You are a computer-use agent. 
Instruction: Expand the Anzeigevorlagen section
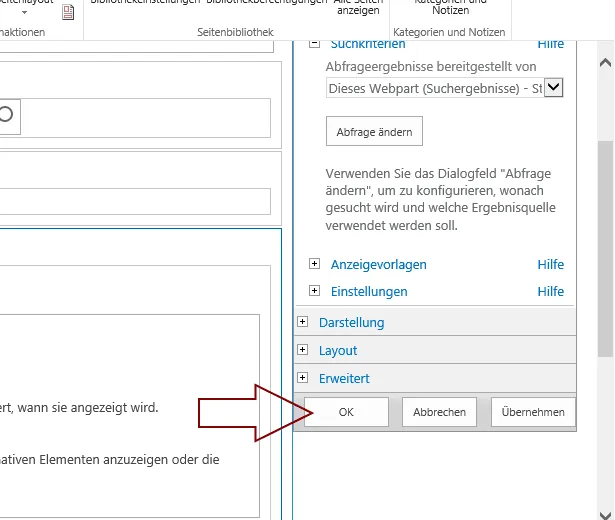tap(314, 264)
